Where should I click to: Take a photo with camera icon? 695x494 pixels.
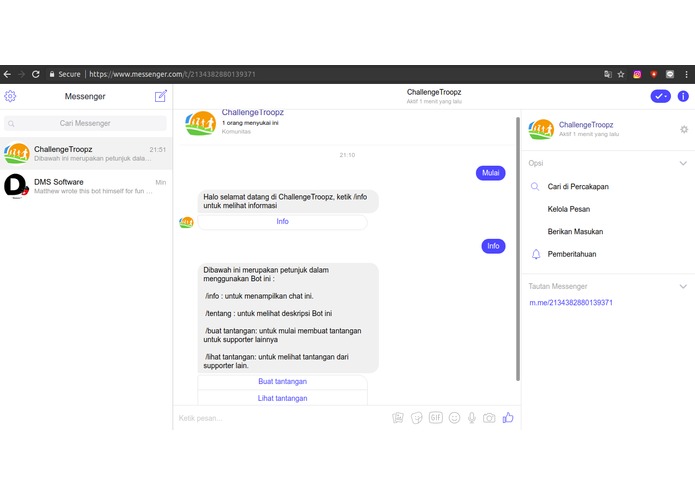(x=489, y=418)
